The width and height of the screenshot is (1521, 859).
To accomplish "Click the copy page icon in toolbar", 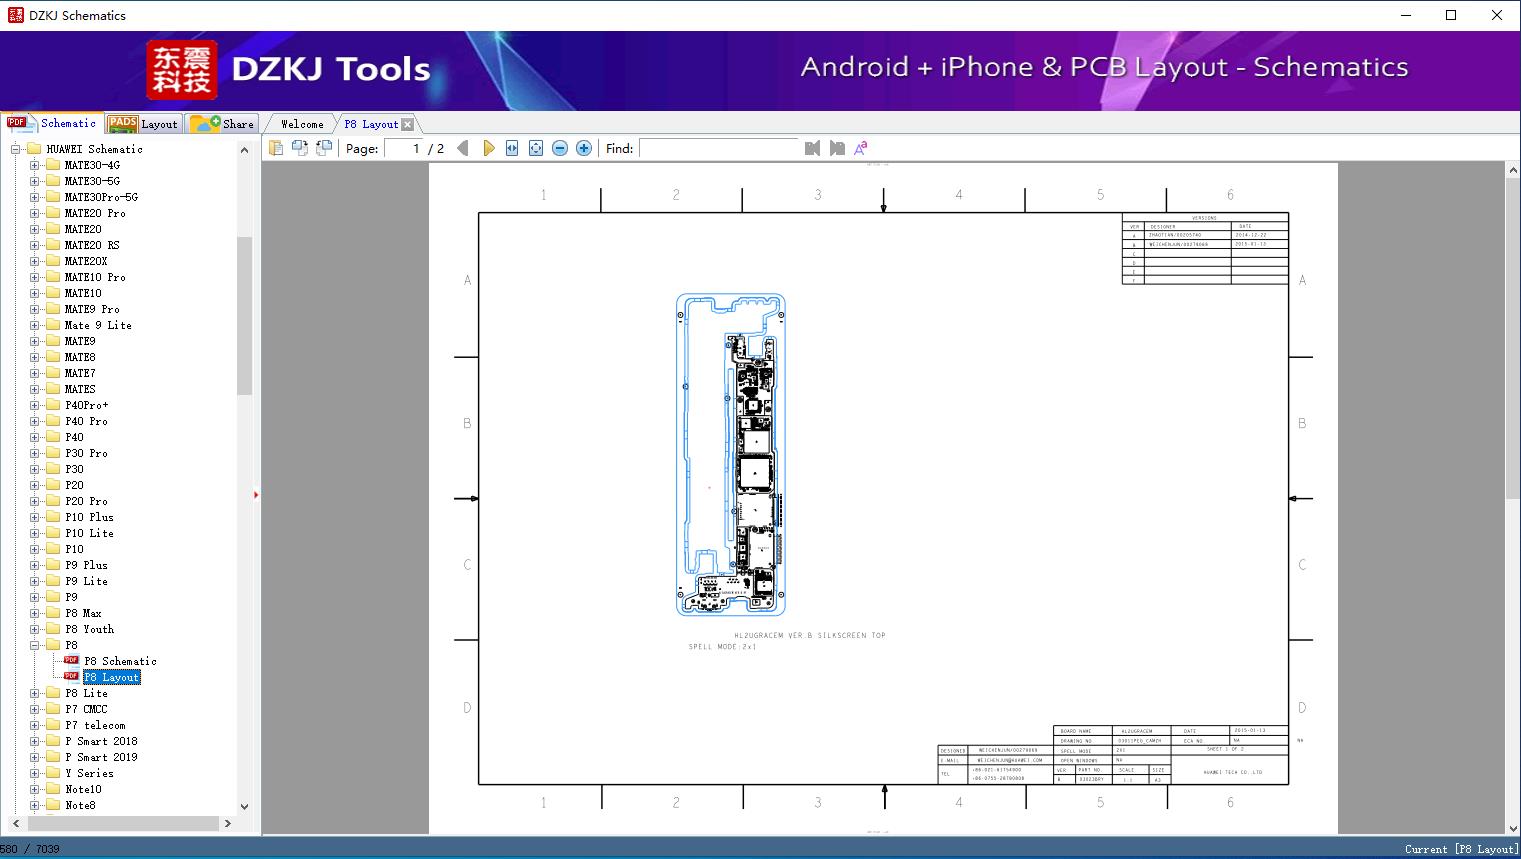I will point(275,148).
